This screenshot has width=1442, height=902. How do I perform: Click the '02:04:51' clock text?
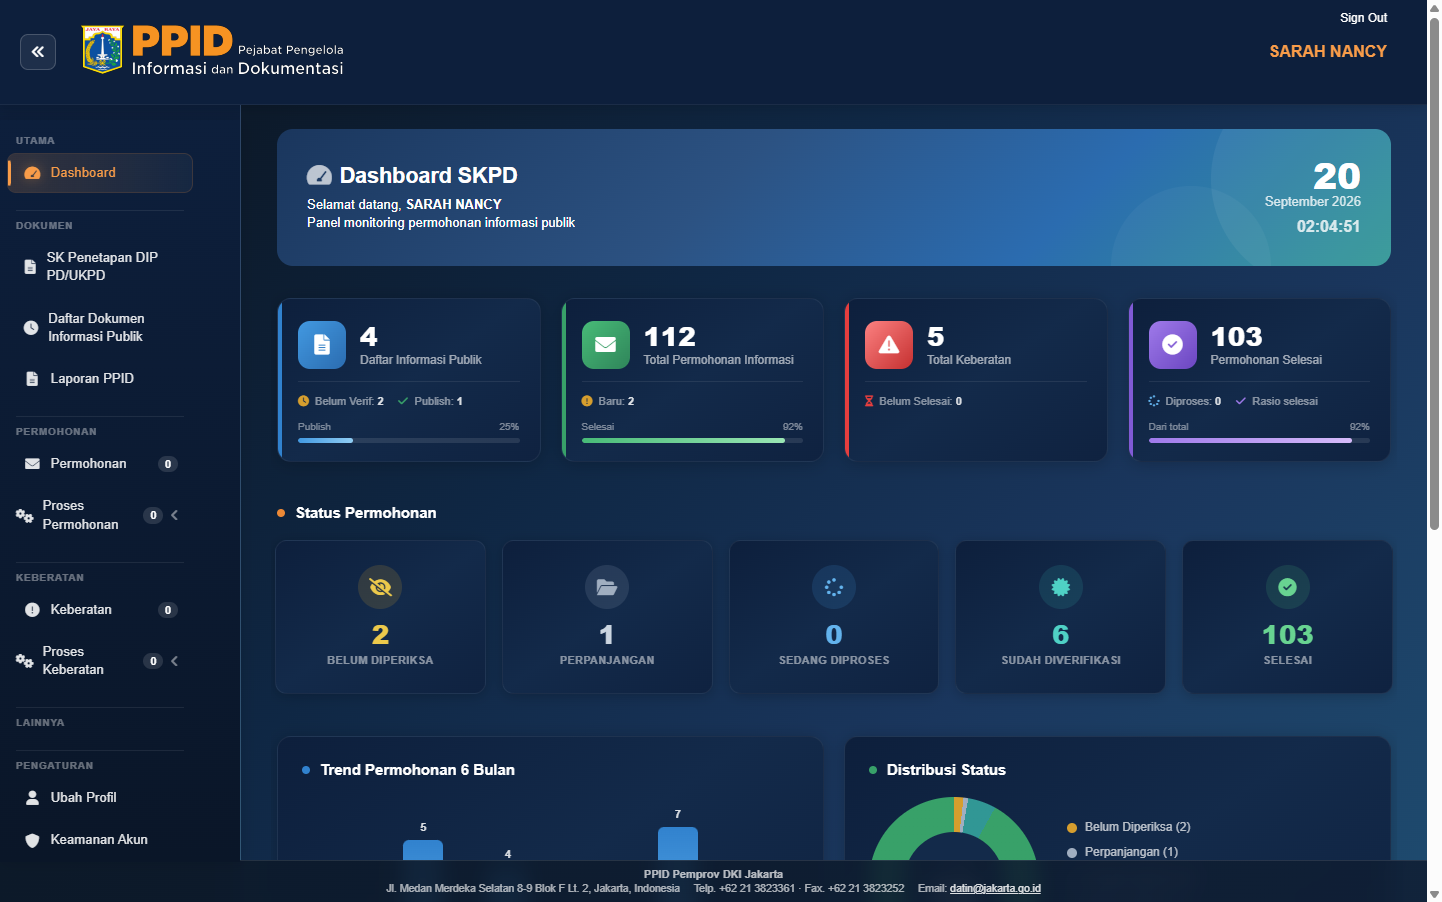[x=1328, y=227]
